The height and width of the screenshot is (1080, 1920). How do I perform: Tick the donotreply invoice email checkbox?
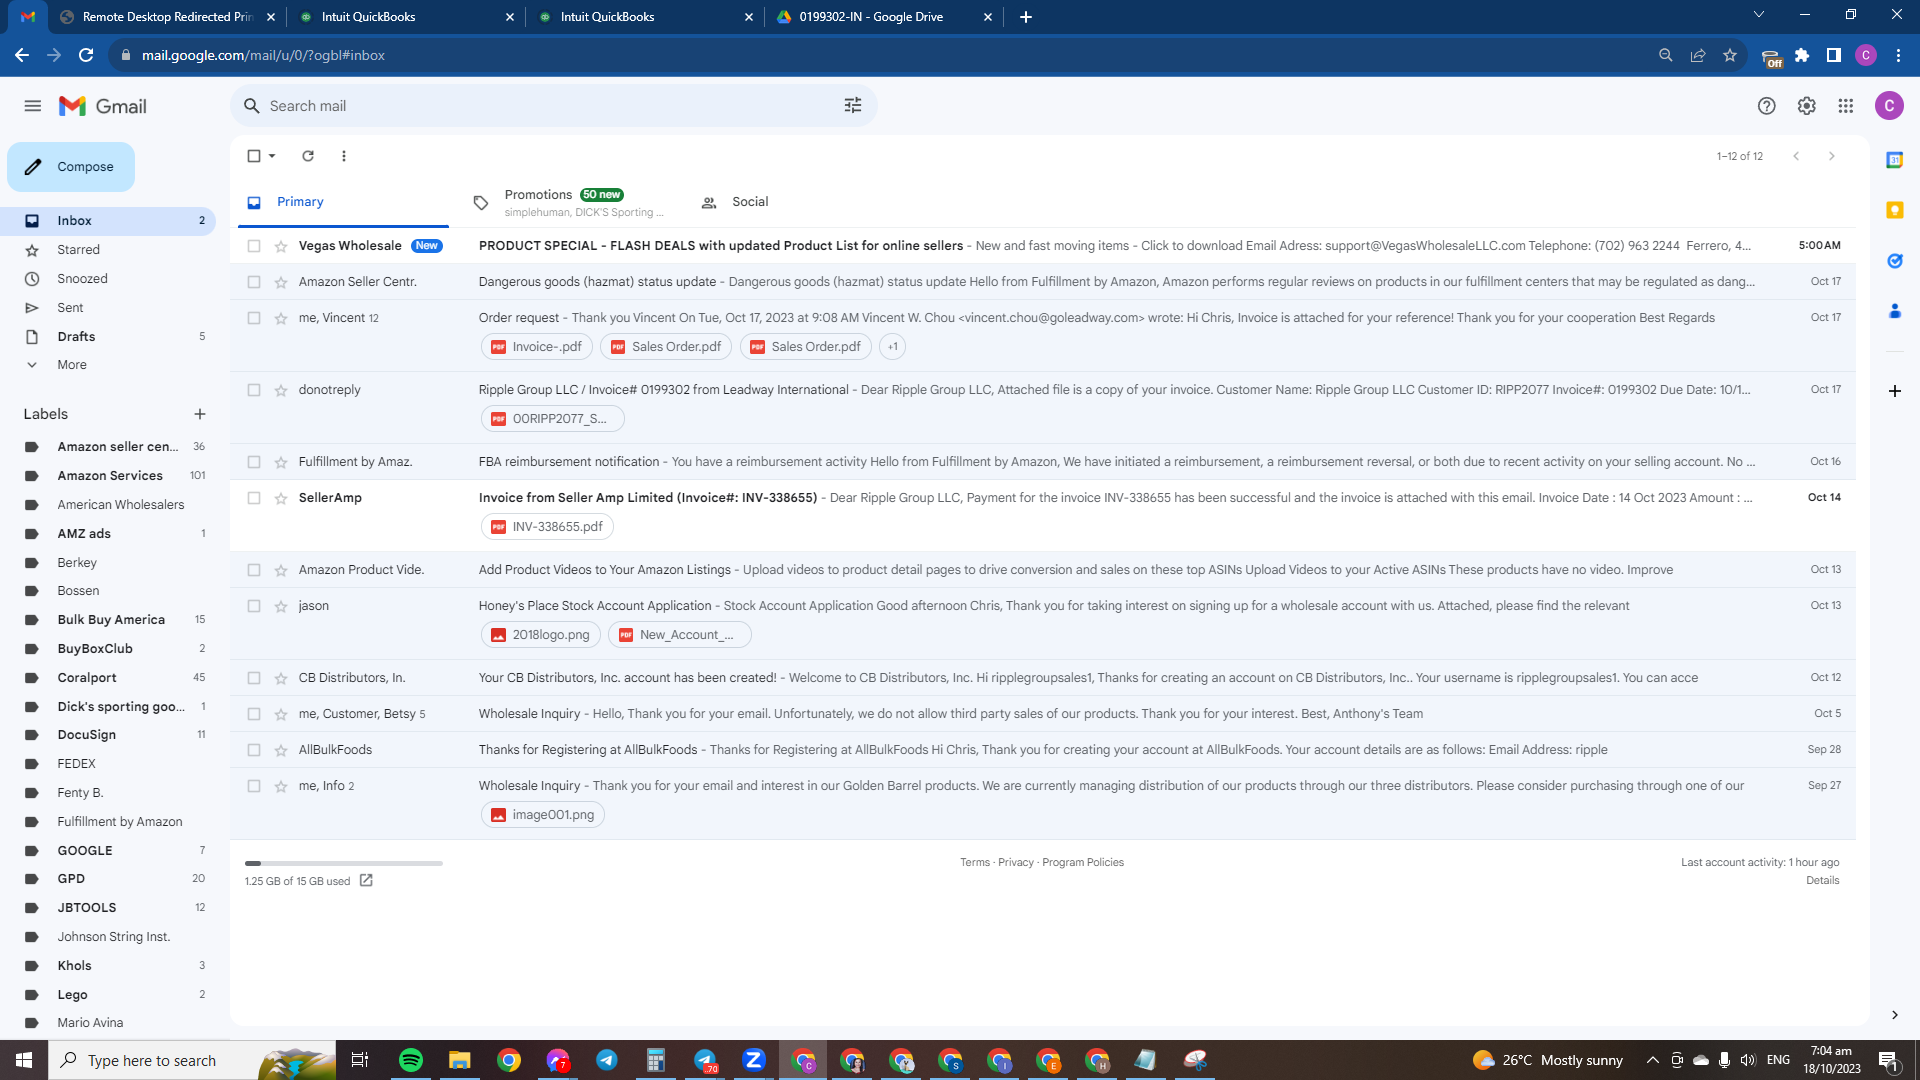[x=254, y=390]
